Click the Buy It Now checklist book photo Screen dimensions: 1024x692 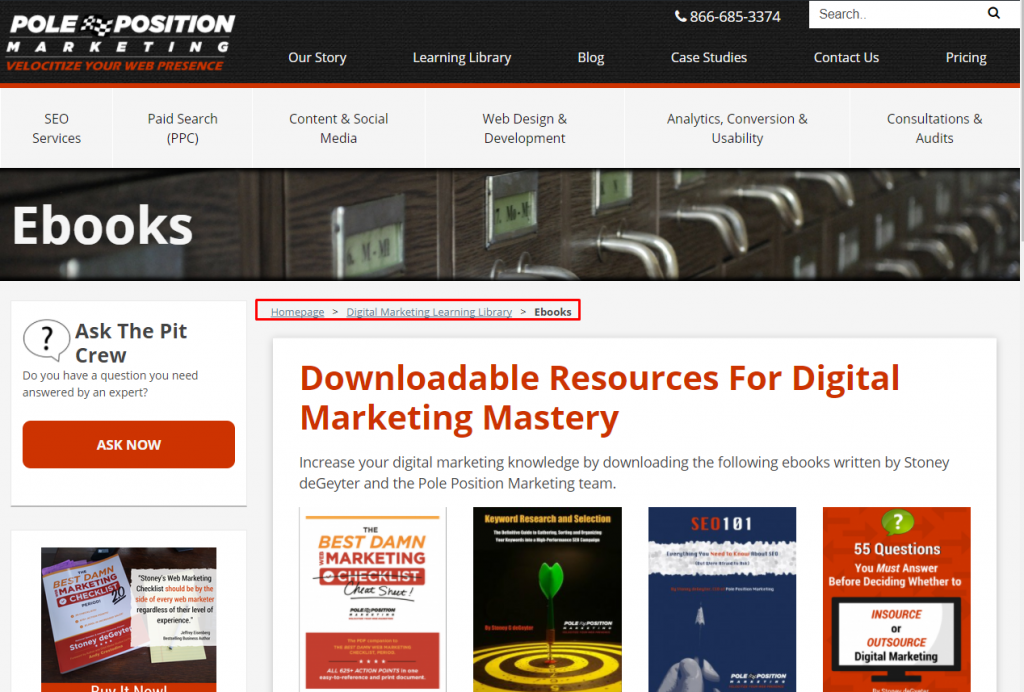(x=129, y=620)
